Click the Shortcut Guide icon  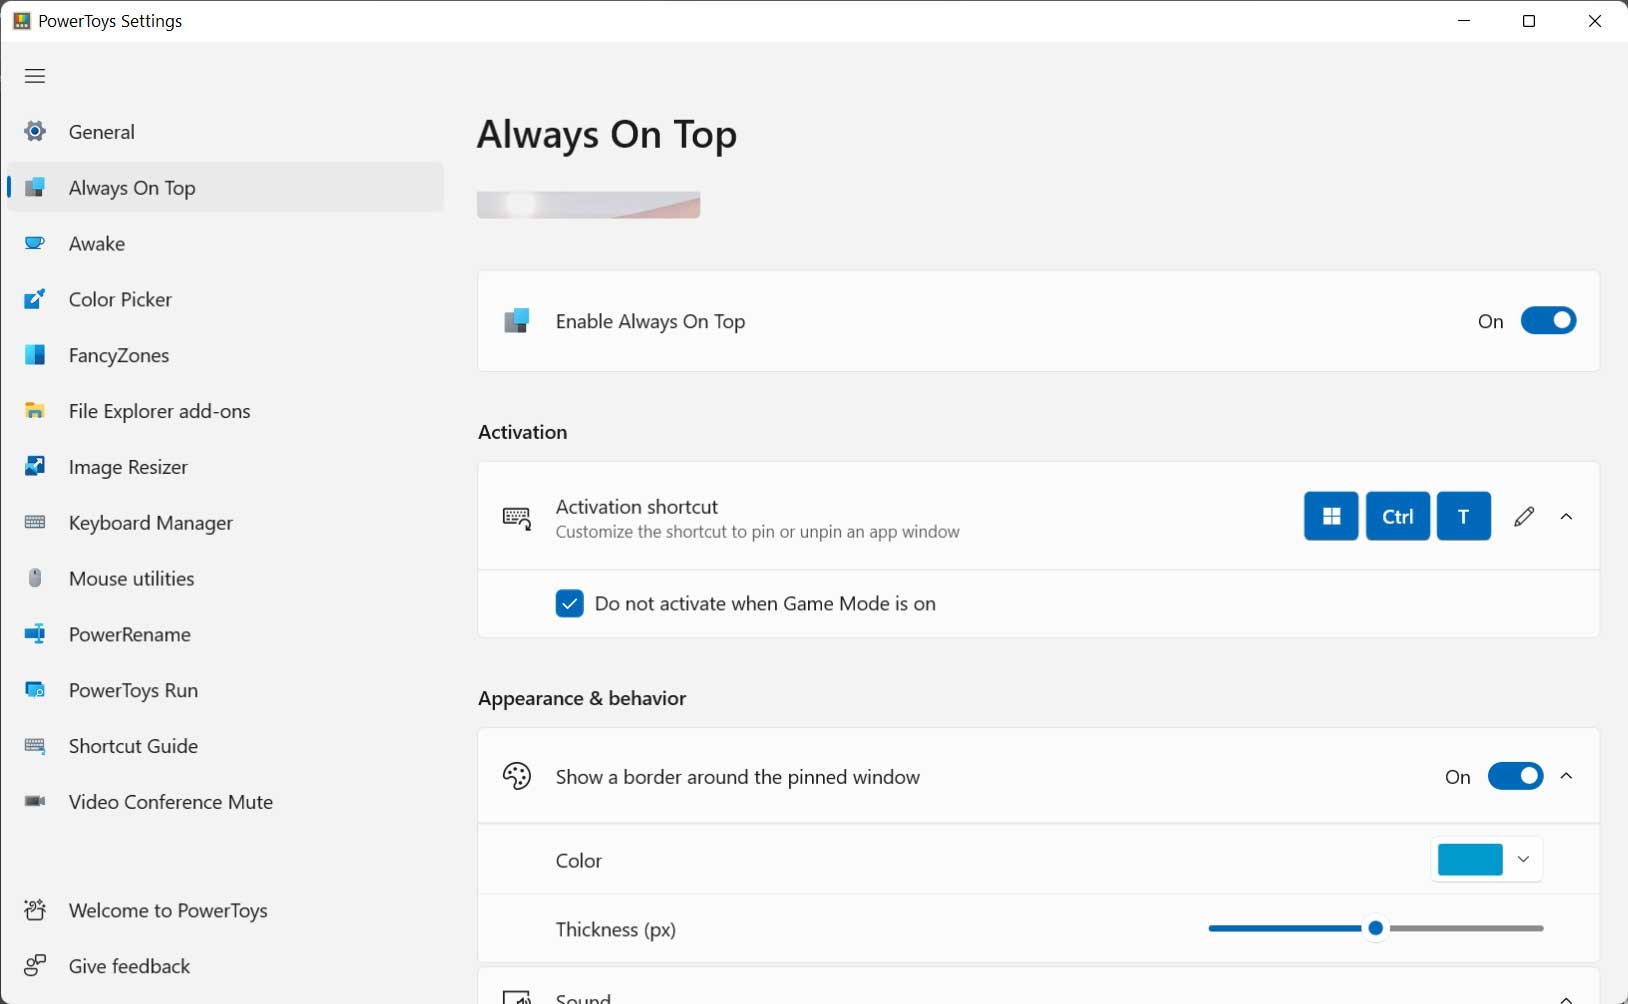(x=35, y=746)
